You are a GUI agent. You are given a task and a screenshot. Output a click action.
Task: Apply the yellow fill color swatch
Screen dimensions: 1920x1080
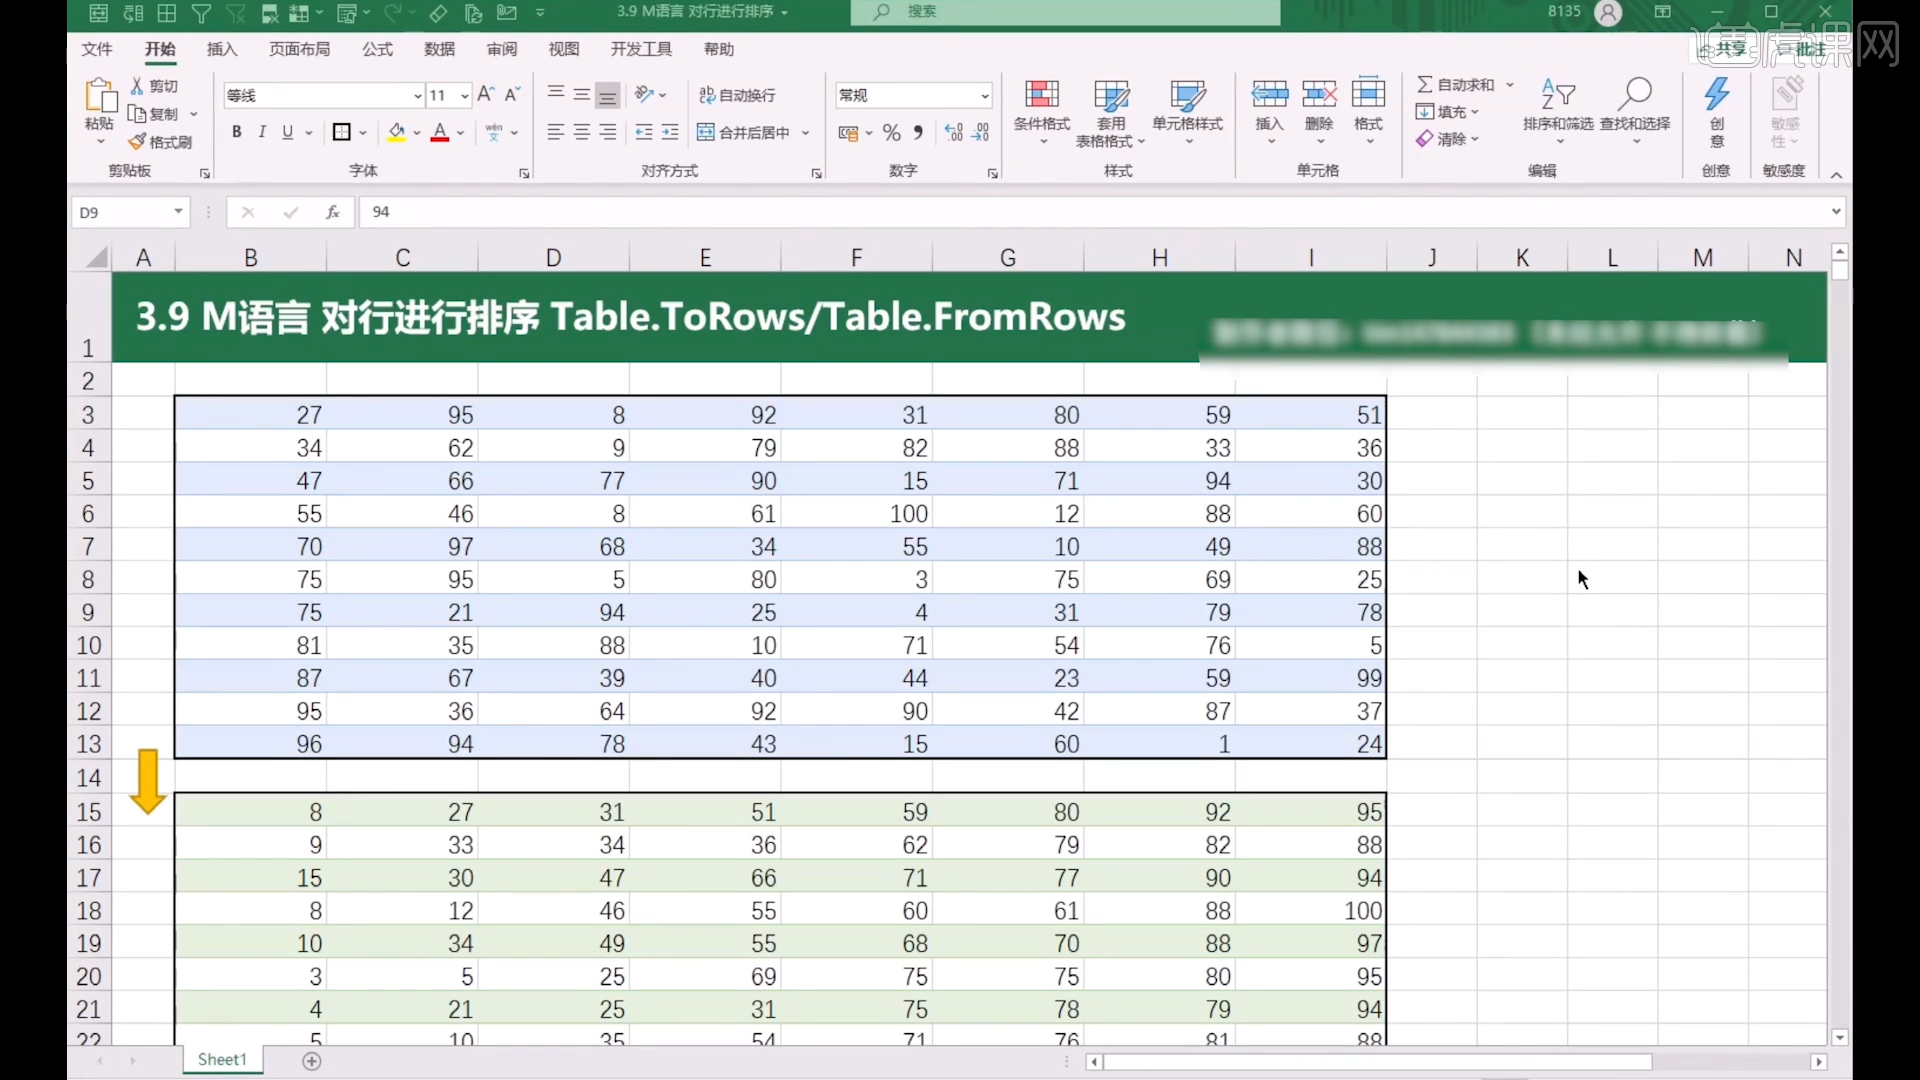396,133
